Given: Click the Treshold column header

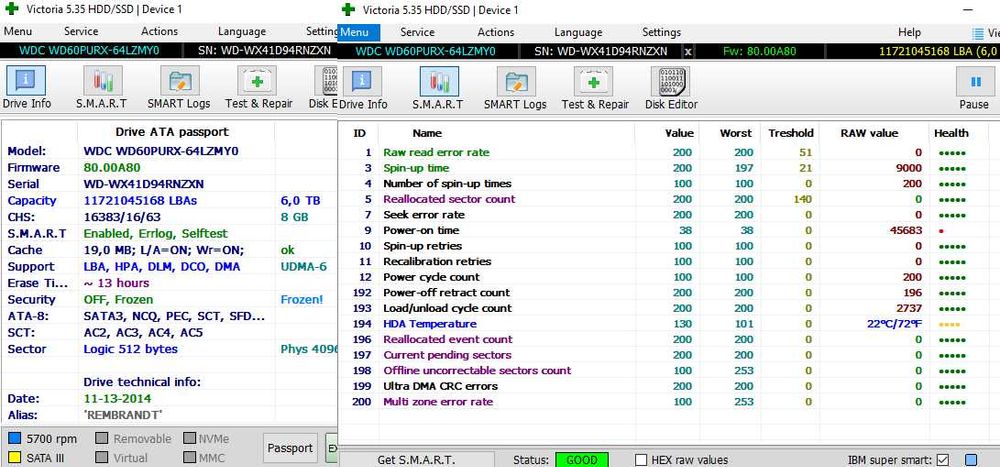Looking at the screenshot, I should click(791, 133).
